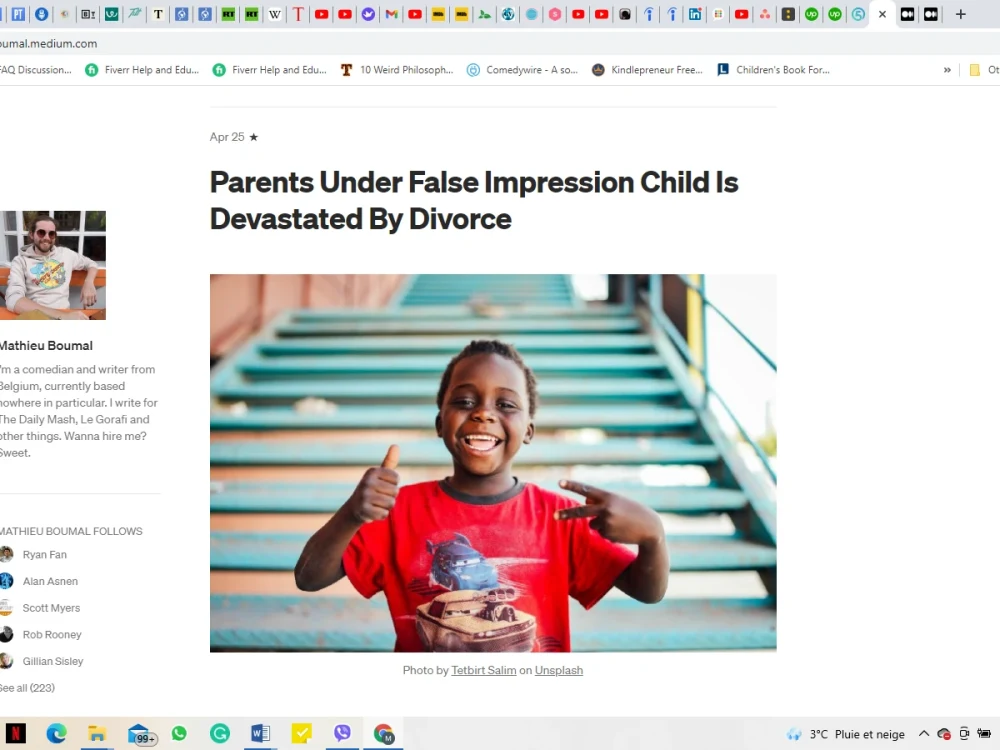Screen dimensions: 1000x750
Task: Open the Mathieu Boumal author name
Action: click(46, 346)
